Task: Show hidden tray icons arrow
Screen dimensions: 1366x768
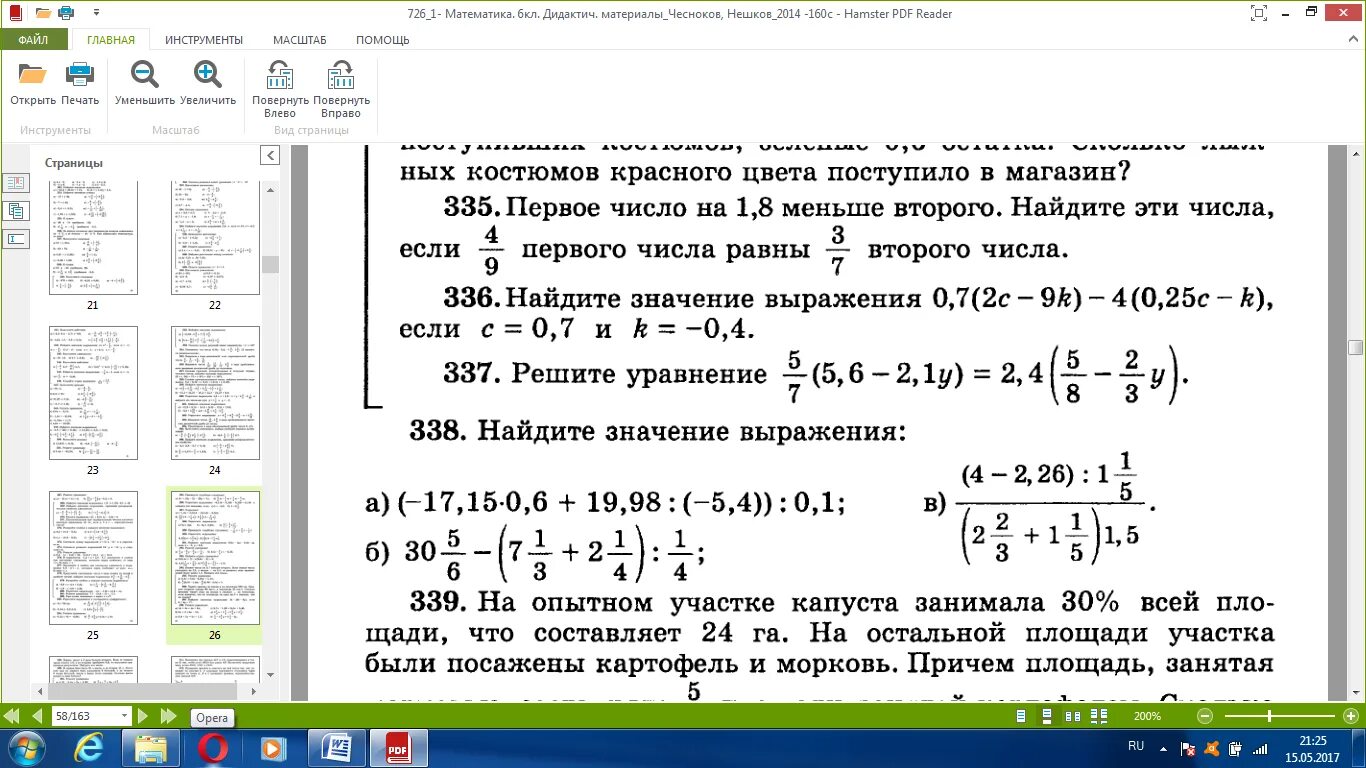Action: pyautogui.click(x=1165, y=747)
